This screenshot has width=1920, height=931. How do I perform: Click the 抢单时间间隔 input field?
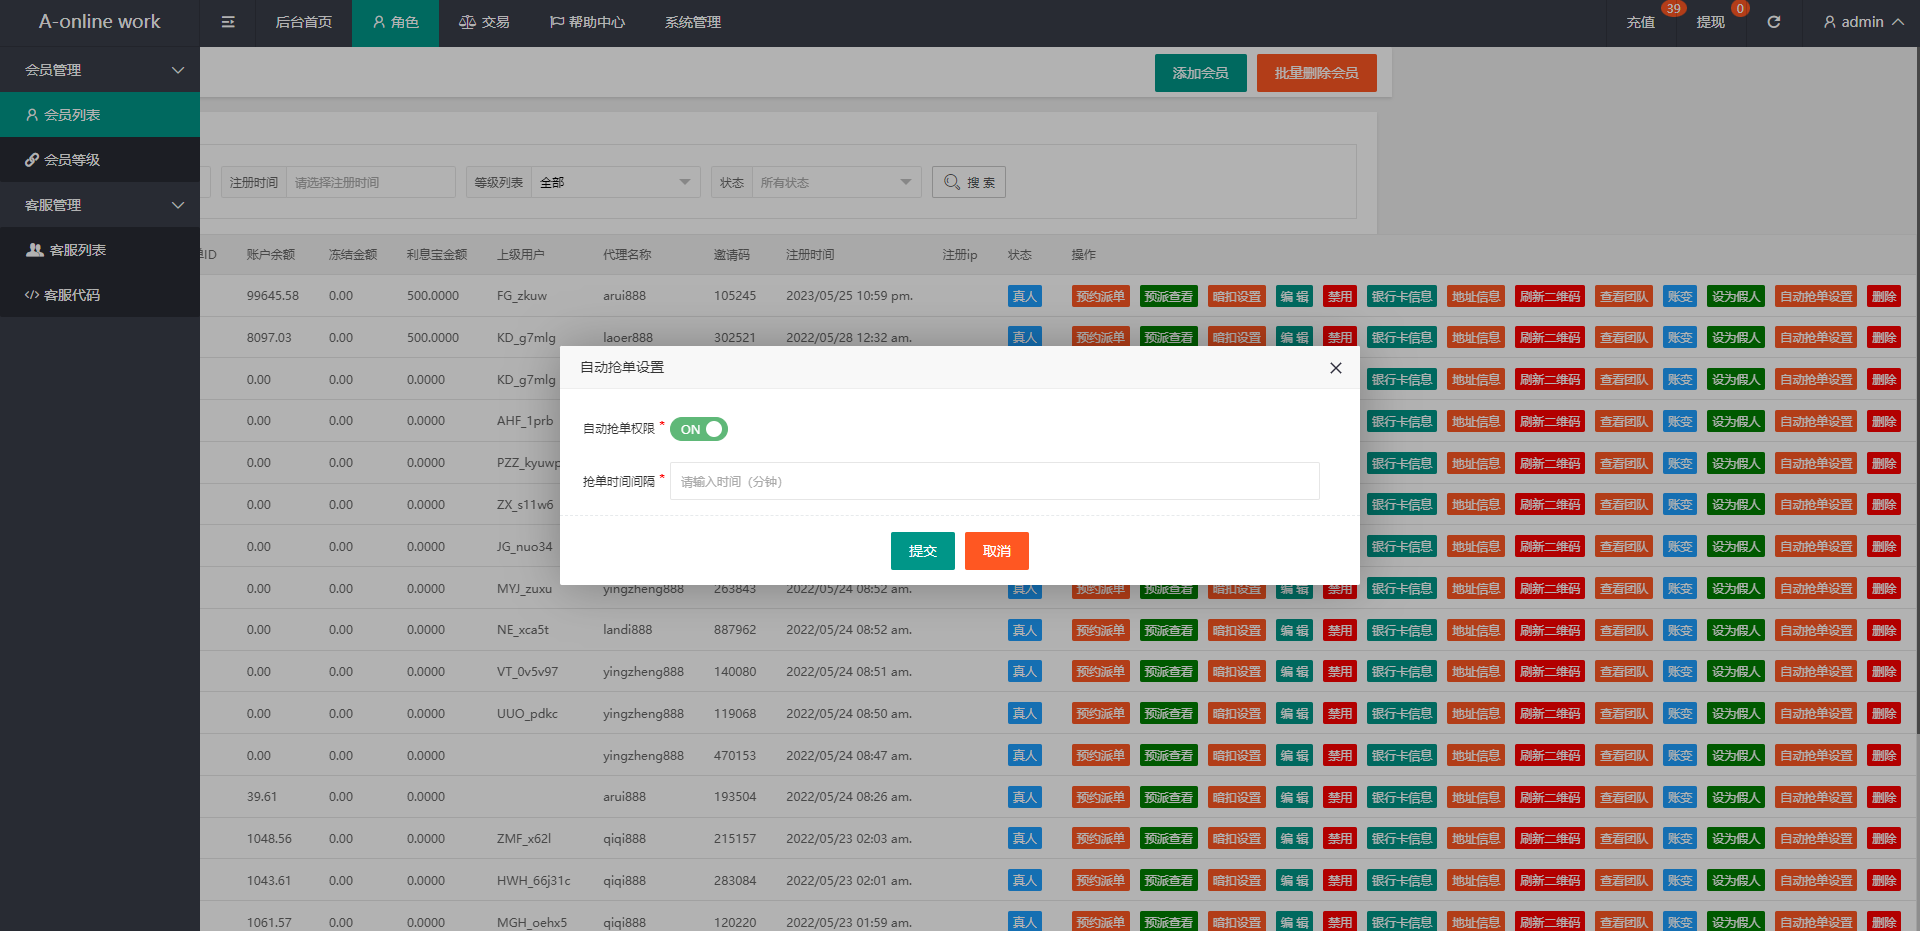coord(994,481)
